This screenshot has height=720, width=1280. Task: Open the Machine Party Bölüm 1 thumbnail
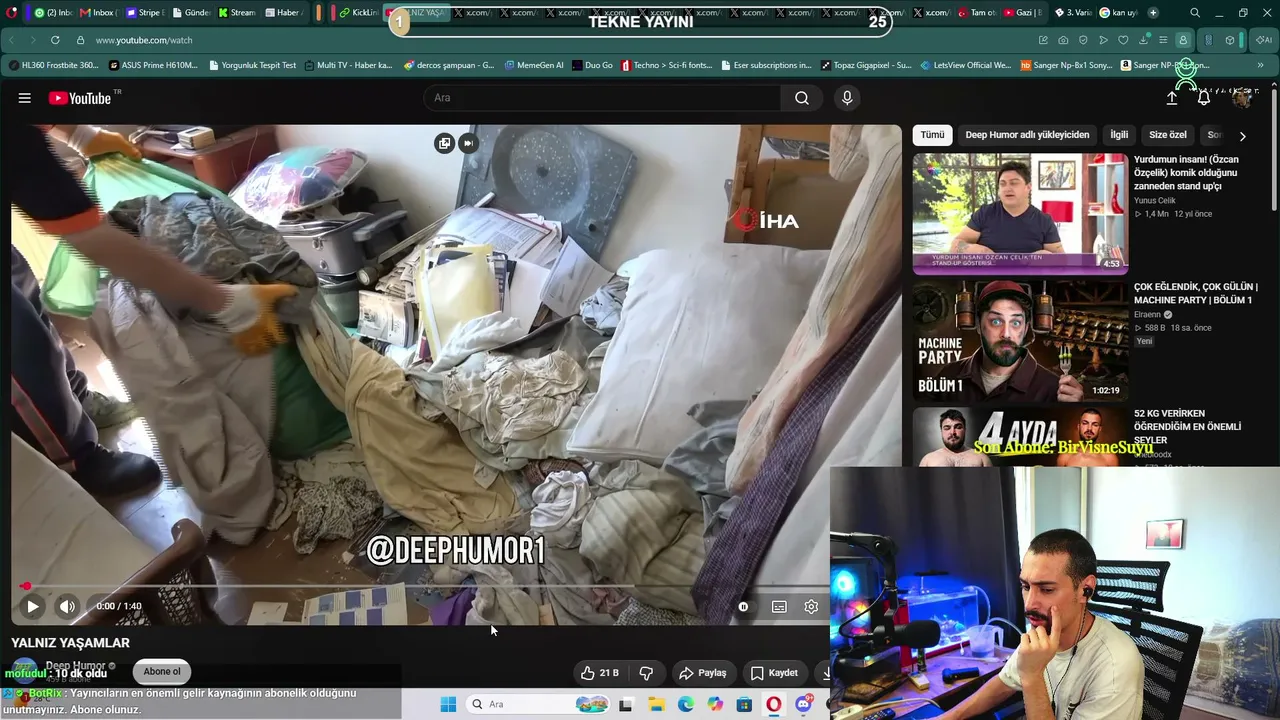[1020, 340]
